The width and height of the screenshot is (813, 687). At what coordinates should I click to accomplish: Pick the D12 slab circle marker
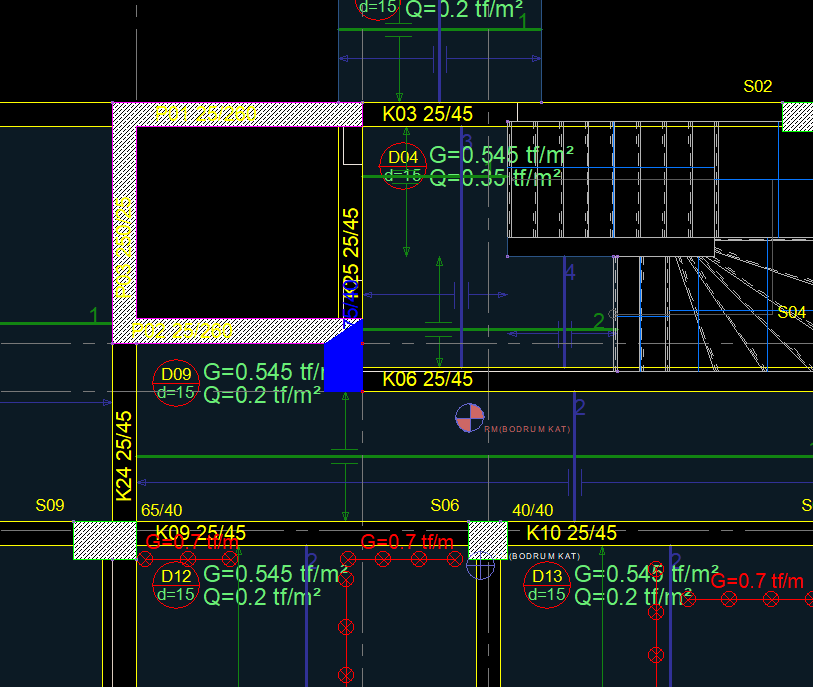(x=176, y=585)
